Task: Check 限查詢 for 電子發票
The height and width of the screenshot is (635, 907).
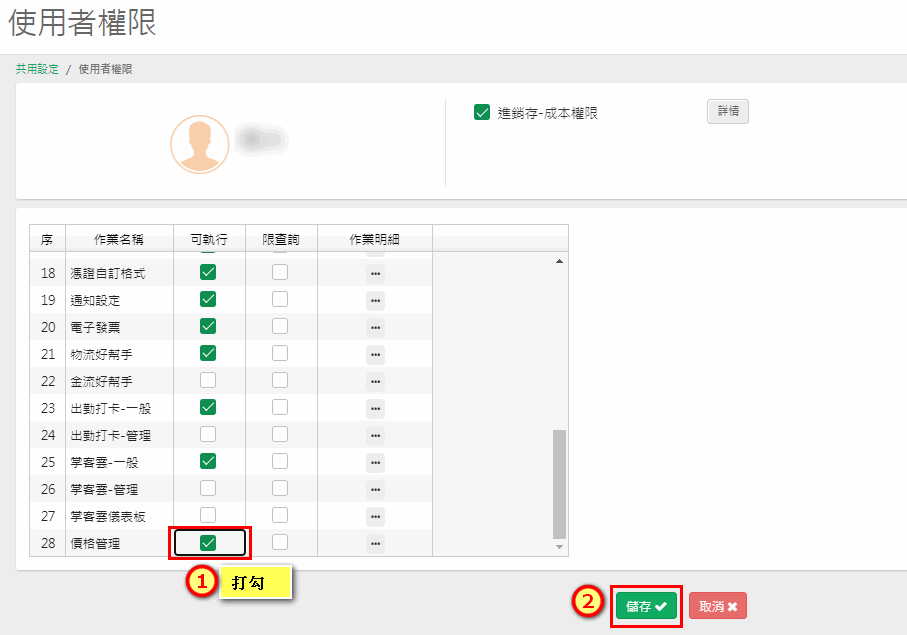Action: coord(280,326)
